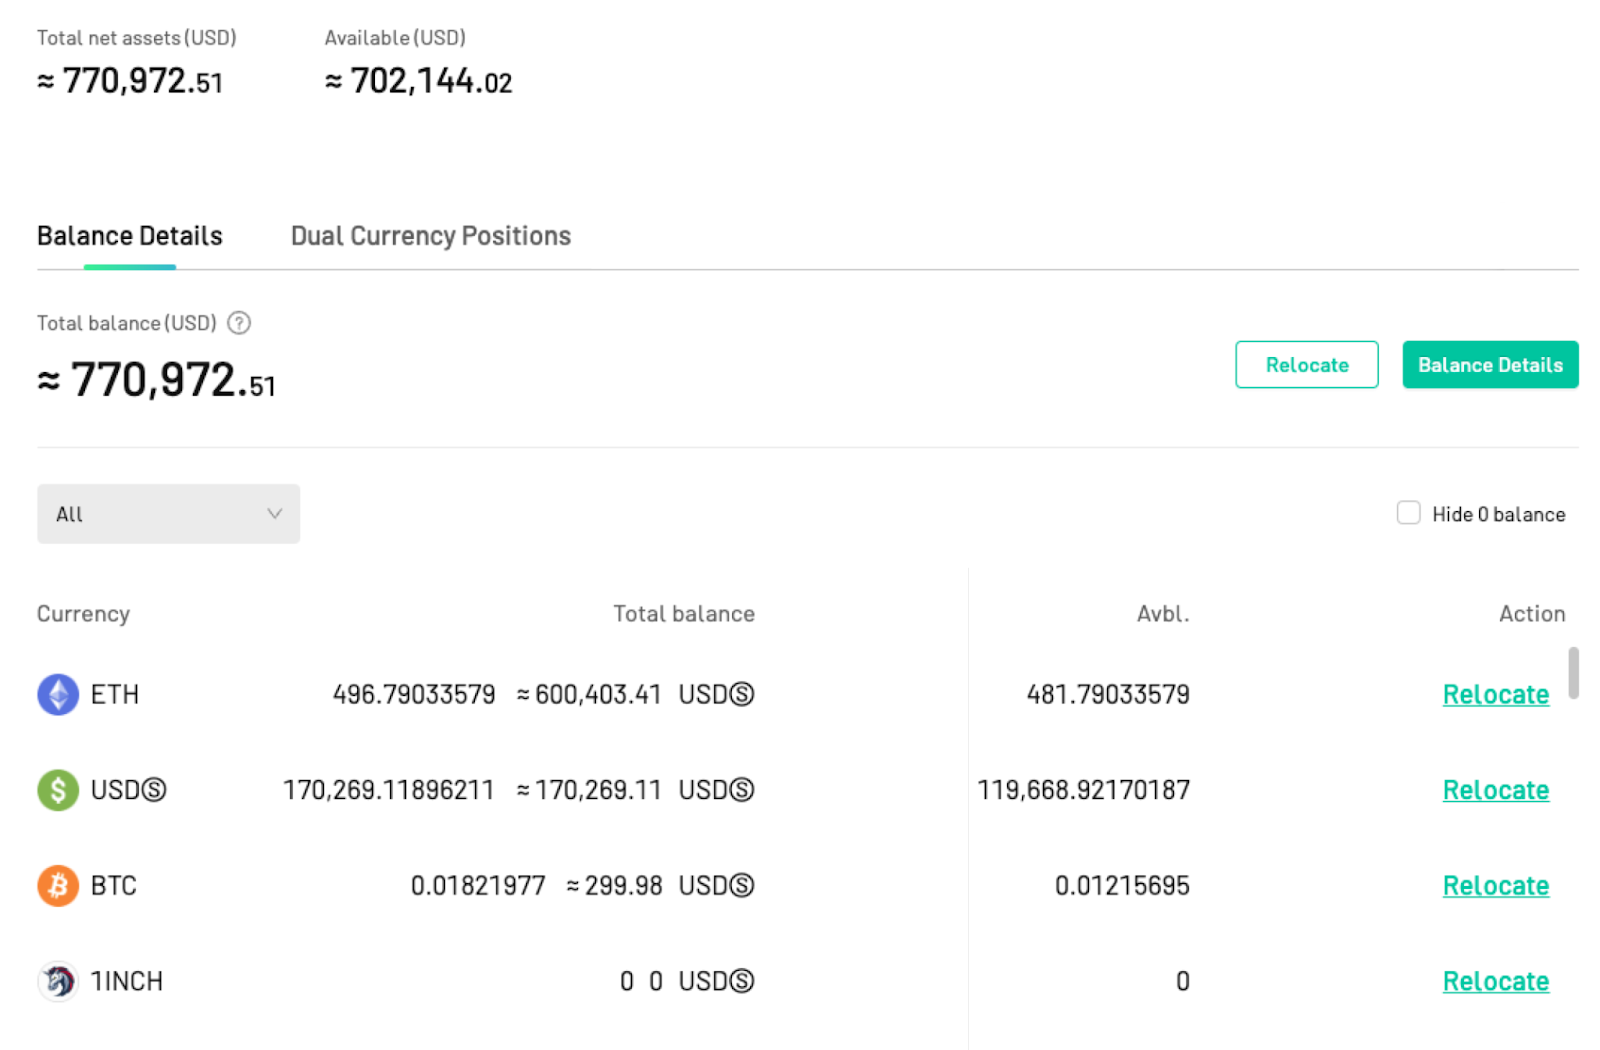Click the Currency column header
This screenshot has width=1600, height=1050.
pyautogui.click(x=83, y=614)
